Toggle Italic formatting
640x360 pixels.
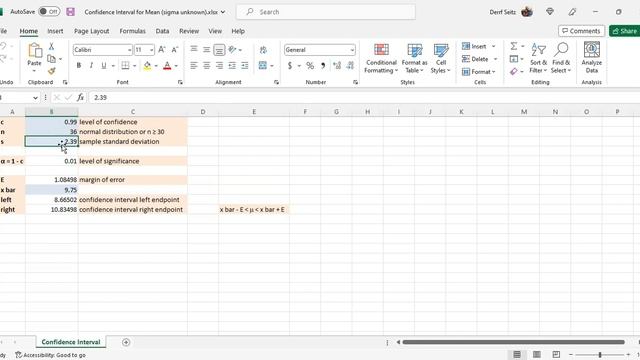pyautogui.click(x=91, y=65)
